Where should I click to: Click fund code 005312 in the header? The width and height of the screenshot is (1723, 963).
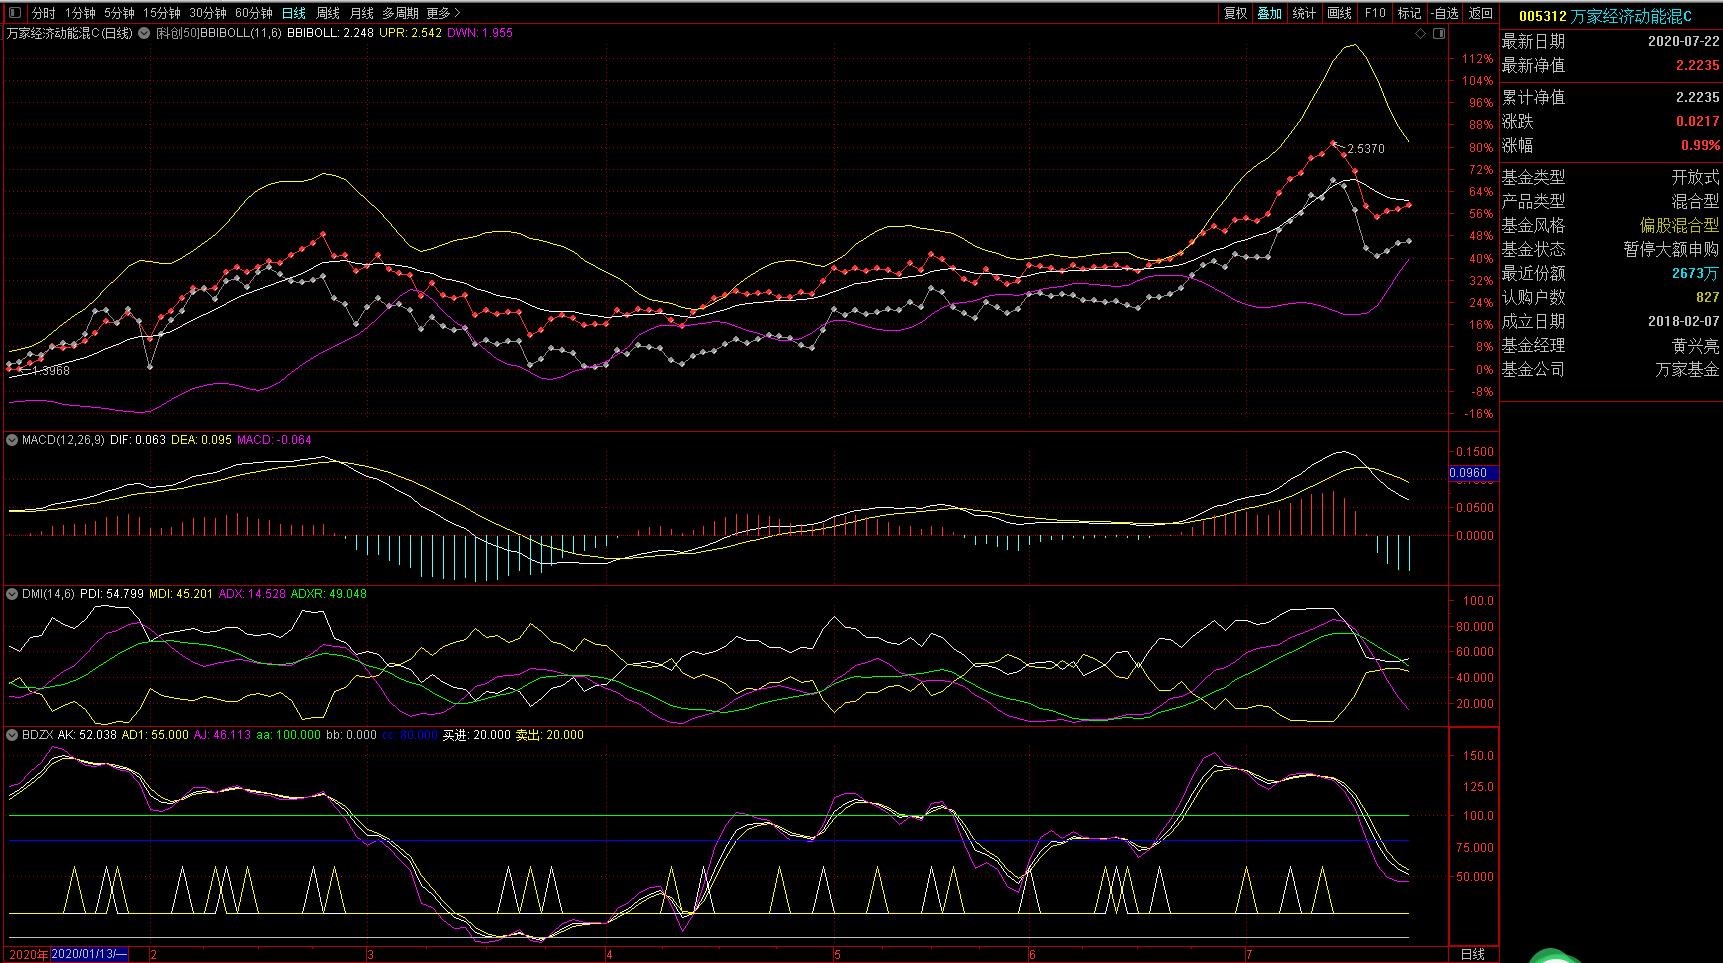[1542, 16]
